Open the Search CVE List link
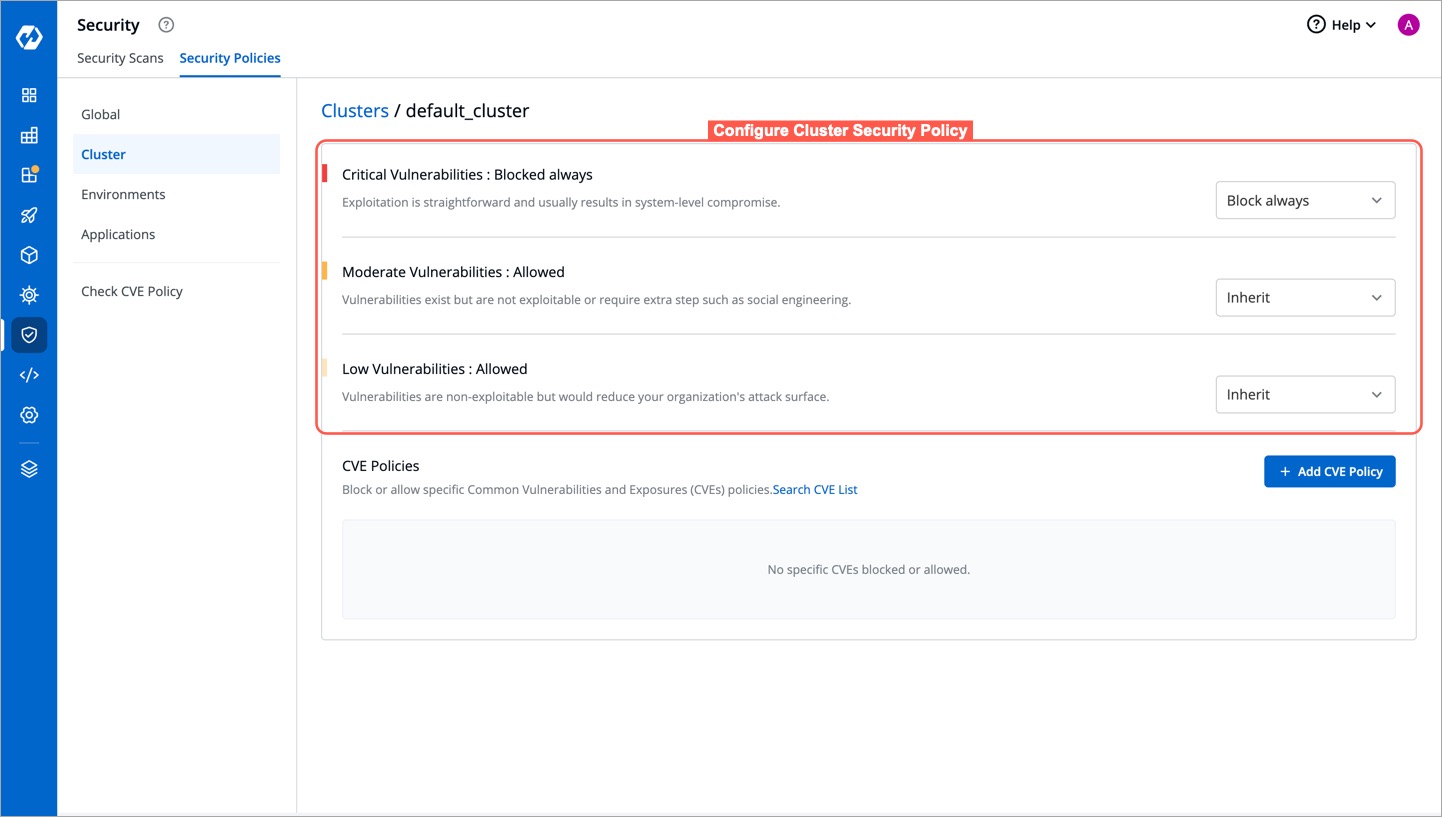Screen dimensions: 1442x817 coord(814,489)
